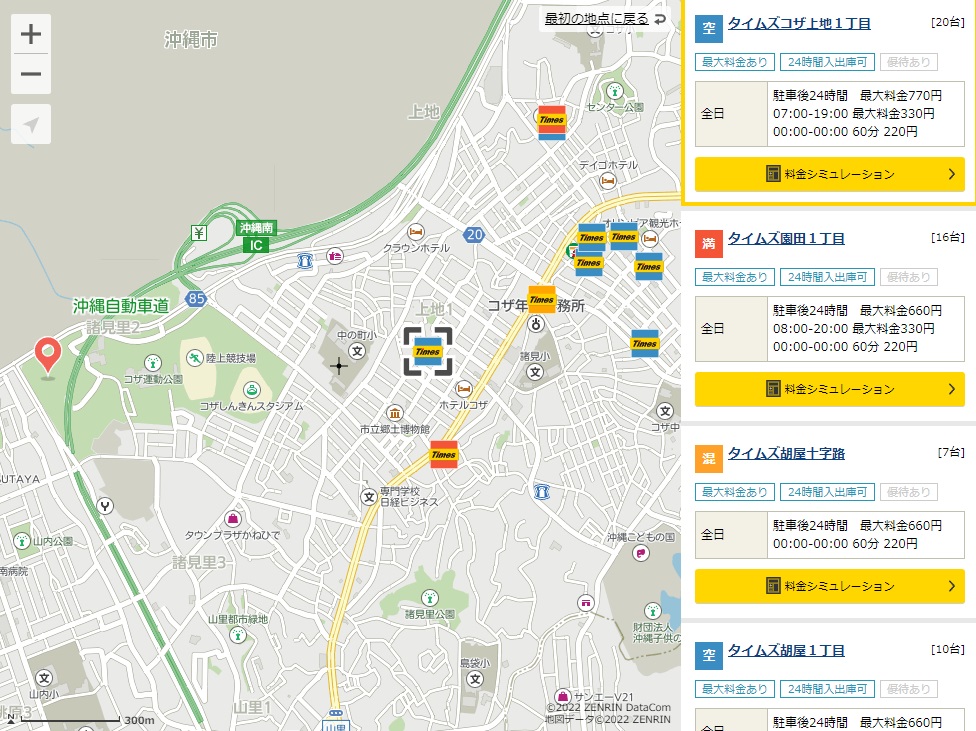Click the [7台] capacity text

951,452
